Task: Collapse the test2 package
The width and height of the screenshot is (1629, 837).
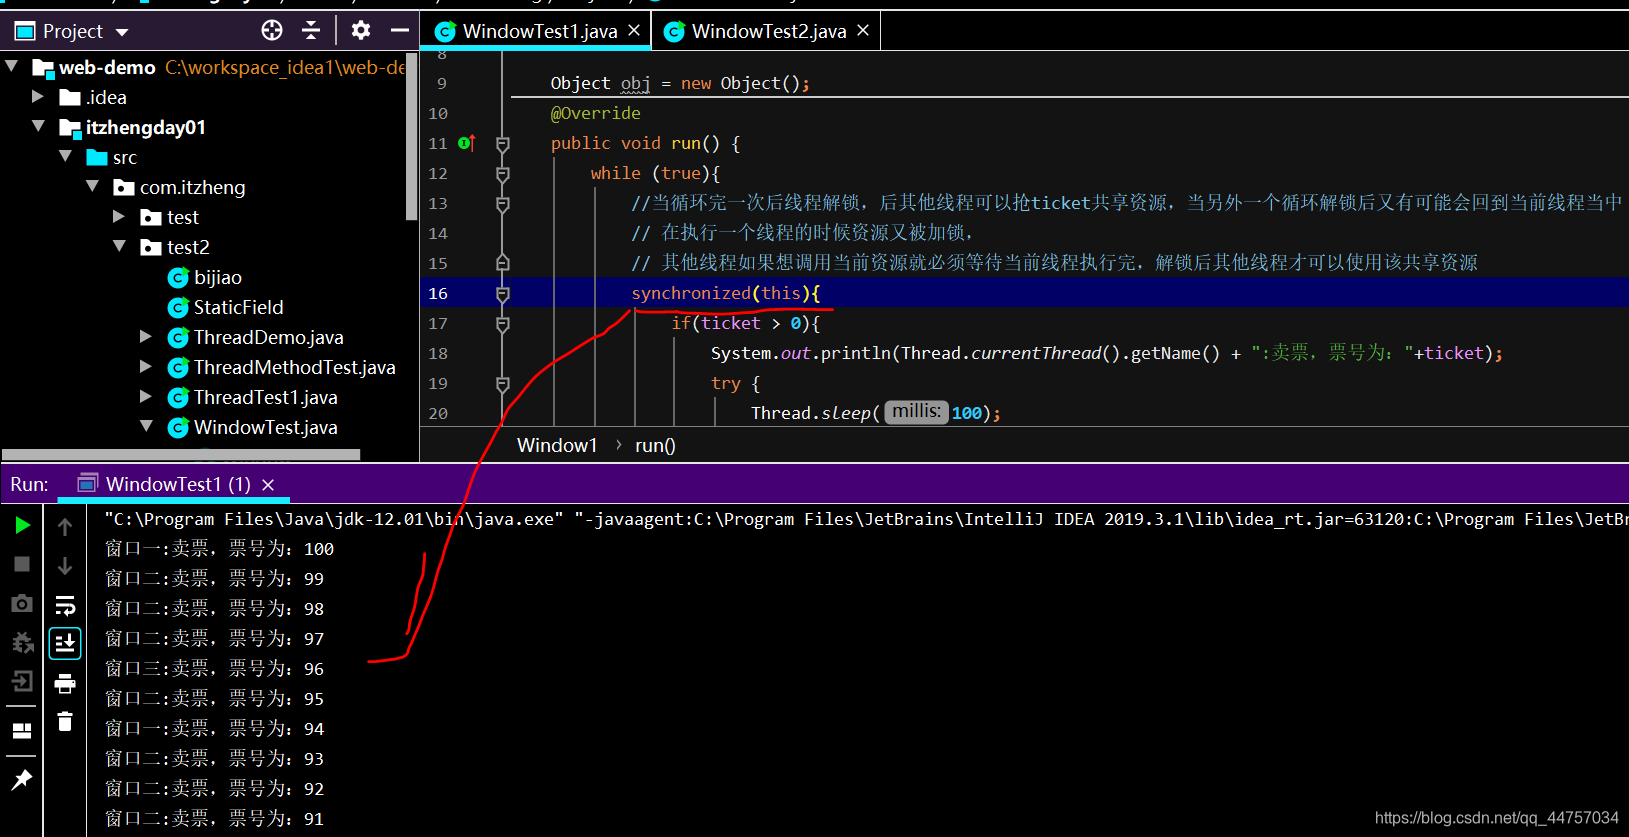Action: [119, 247]
